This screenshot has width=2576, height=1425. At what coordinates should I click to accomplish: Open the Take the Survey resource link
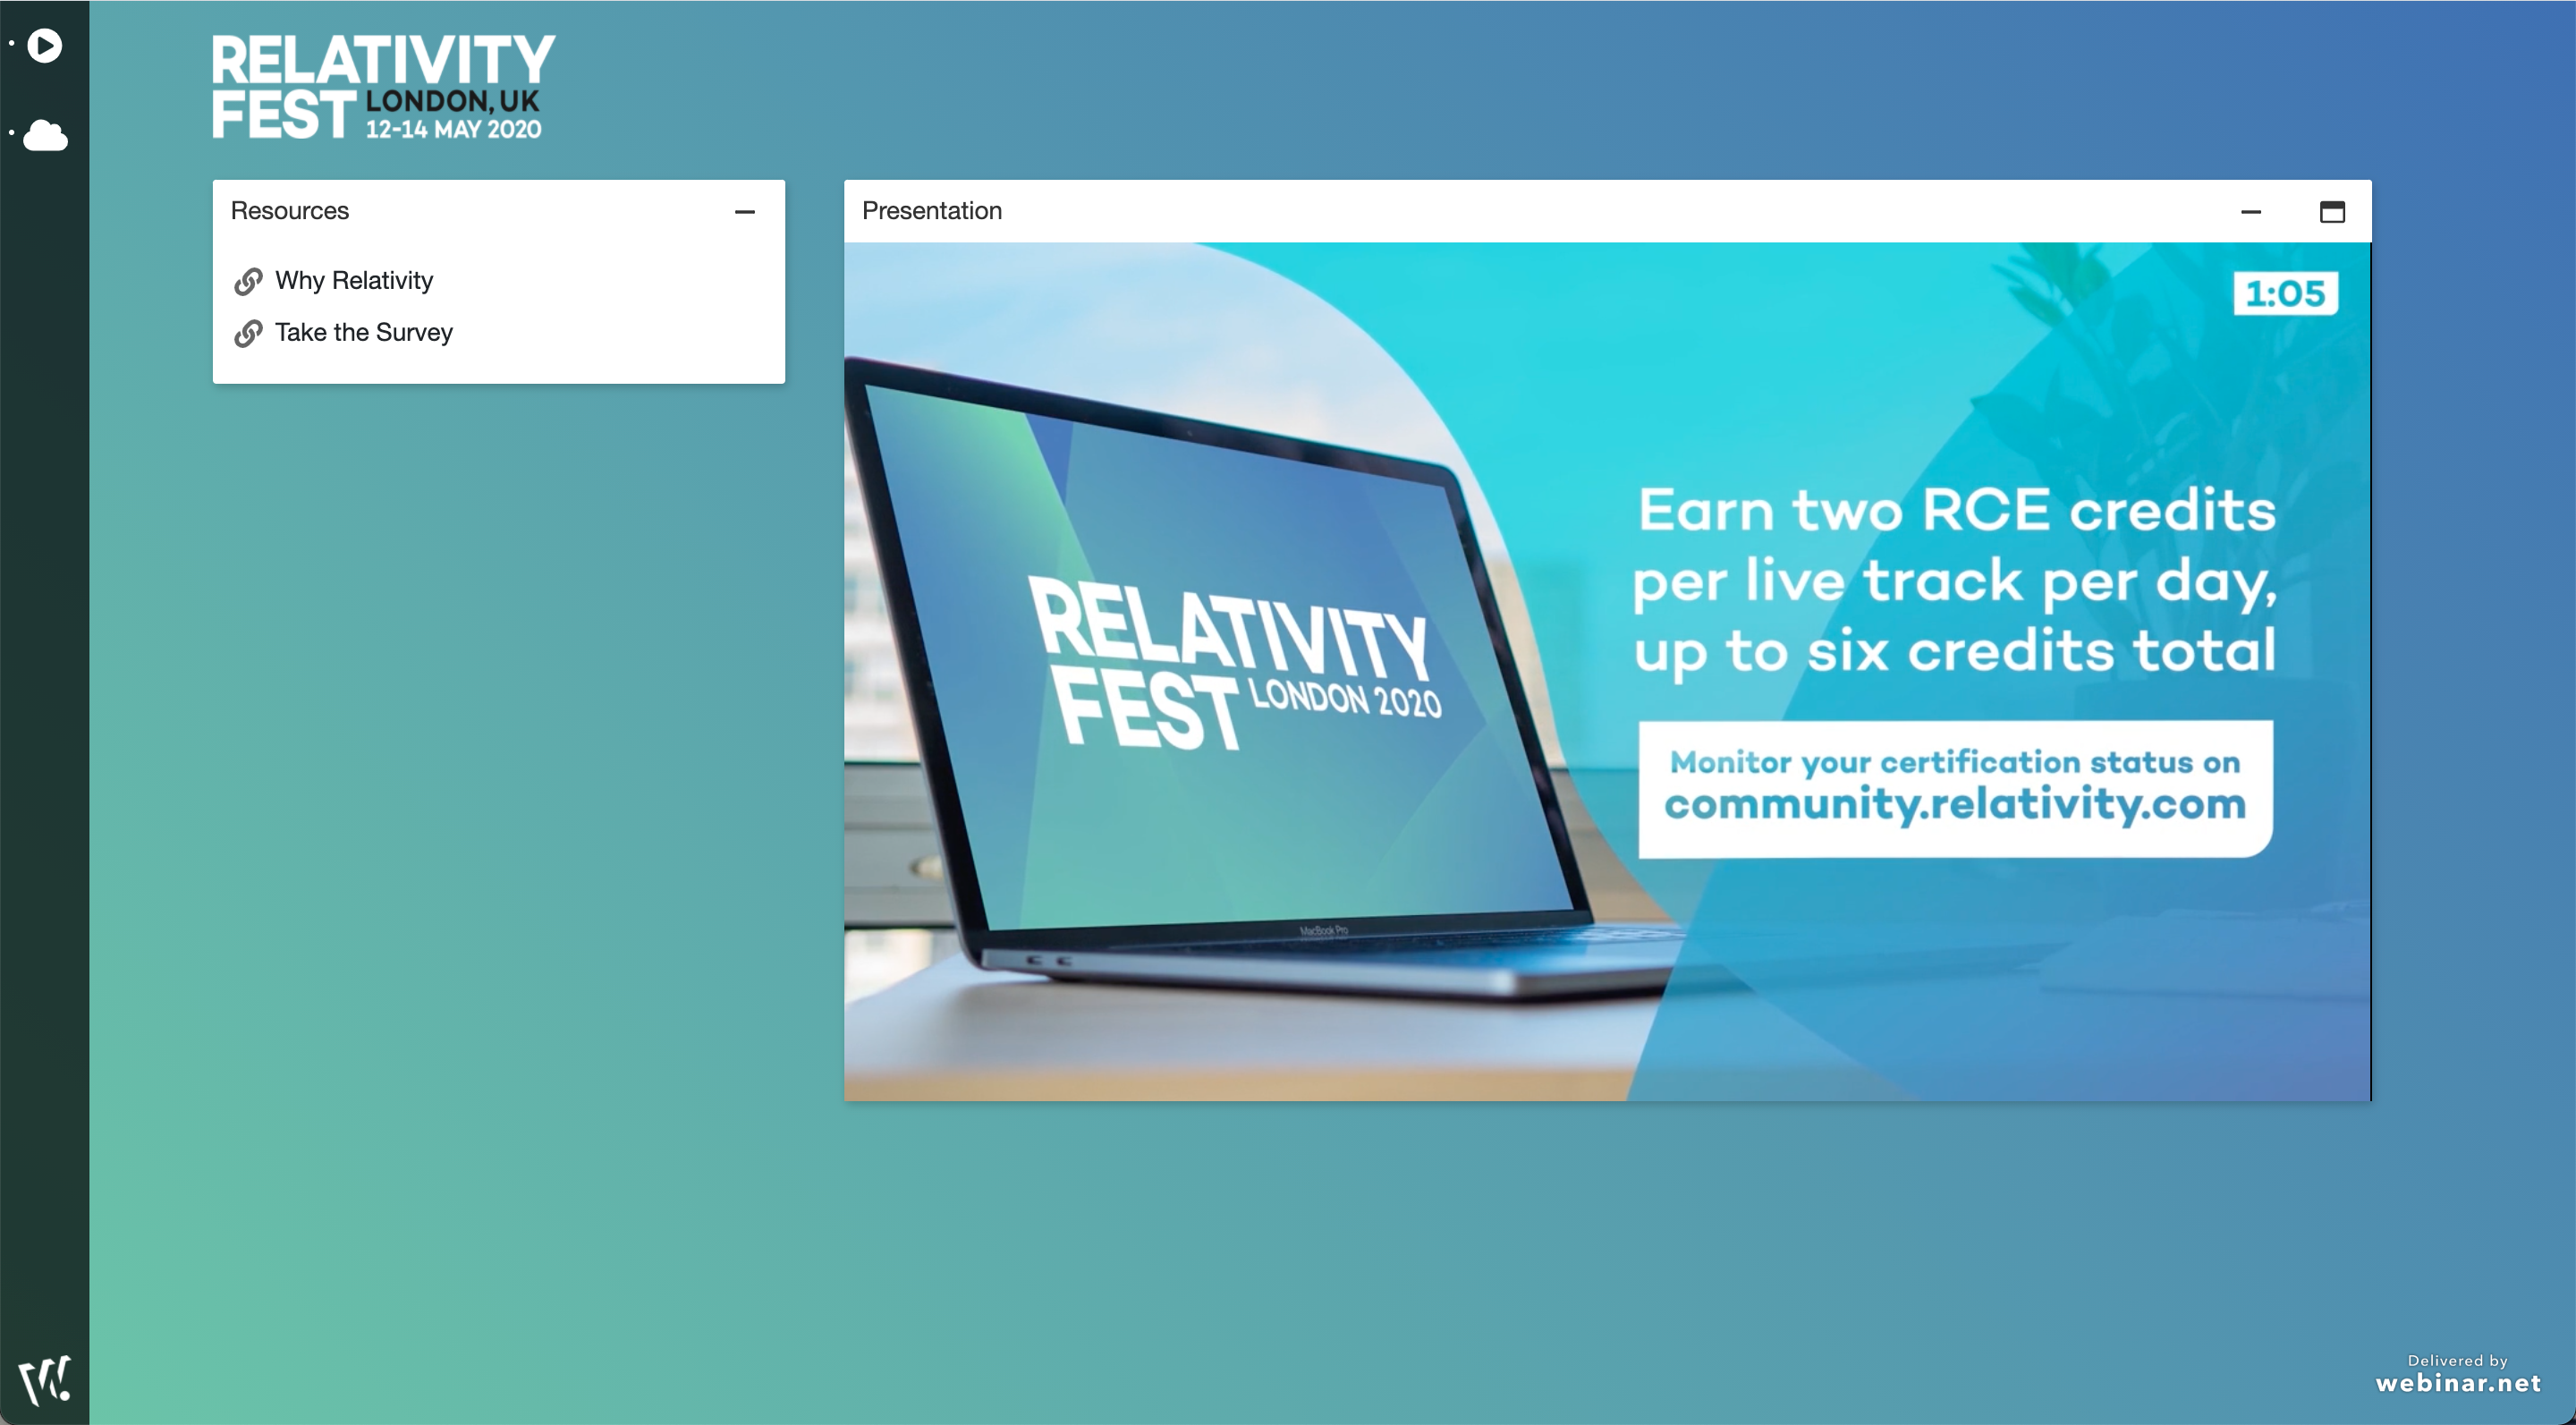pos(365,330)
